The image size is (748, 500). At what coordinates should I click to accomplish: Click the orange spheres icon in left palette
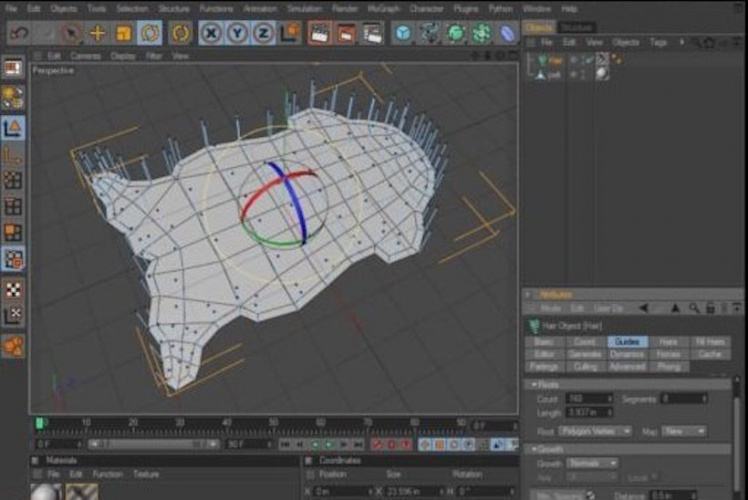(13, 346)
